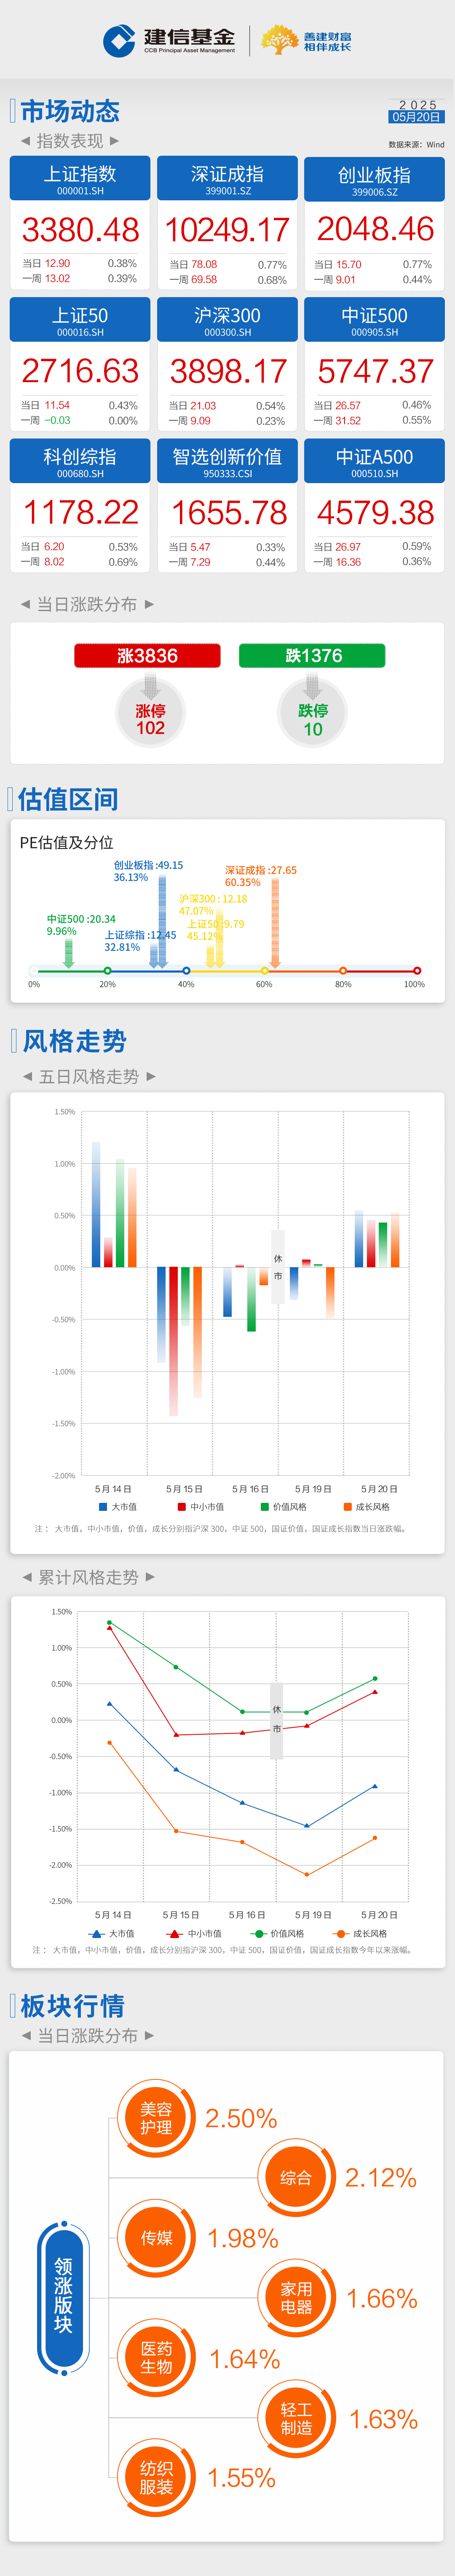
Task: Open the 深证成指 399001.SZ card header
Action: click(x=227, y=178)
